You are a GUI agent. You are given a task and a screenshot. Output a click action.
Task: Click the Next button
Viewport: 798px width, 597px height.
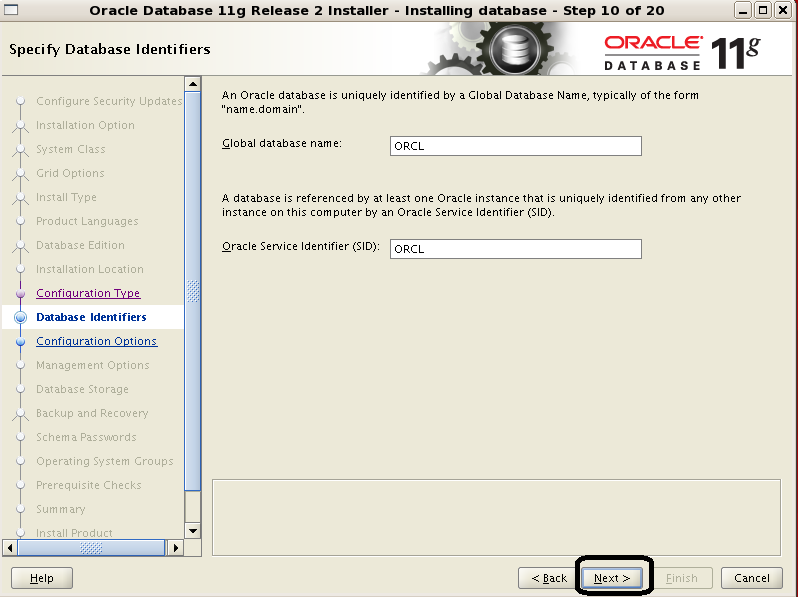point(612,578)
